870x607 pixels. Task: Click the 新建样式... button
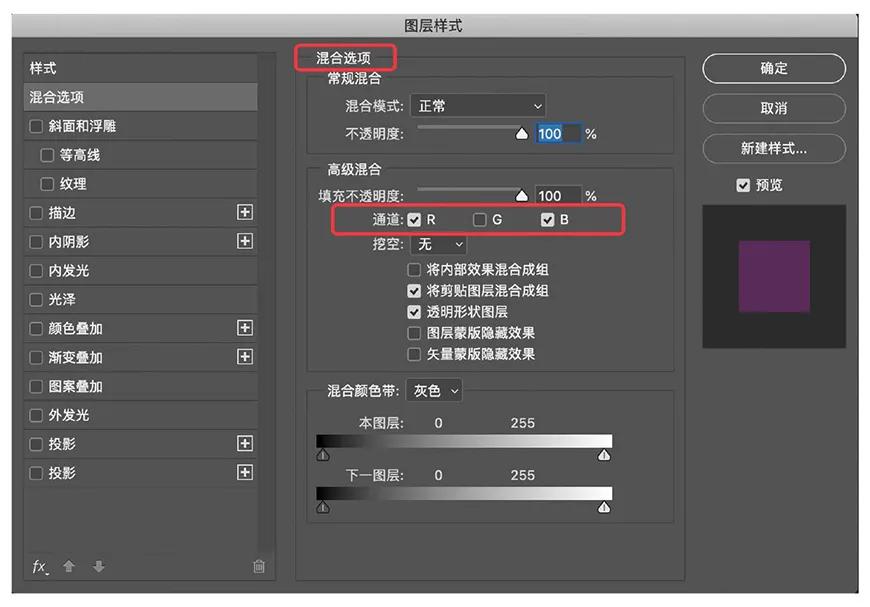[773, 148]
